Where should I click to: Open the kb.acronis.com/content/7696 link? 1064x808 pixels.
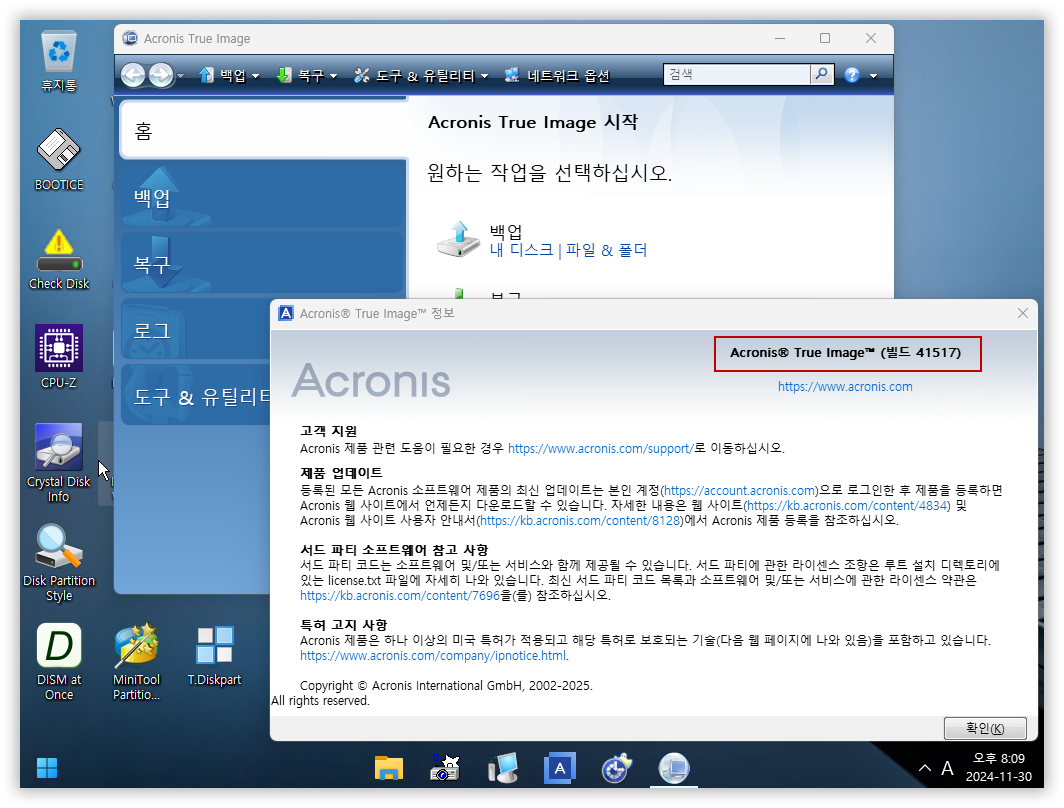[x=400, y=596]
